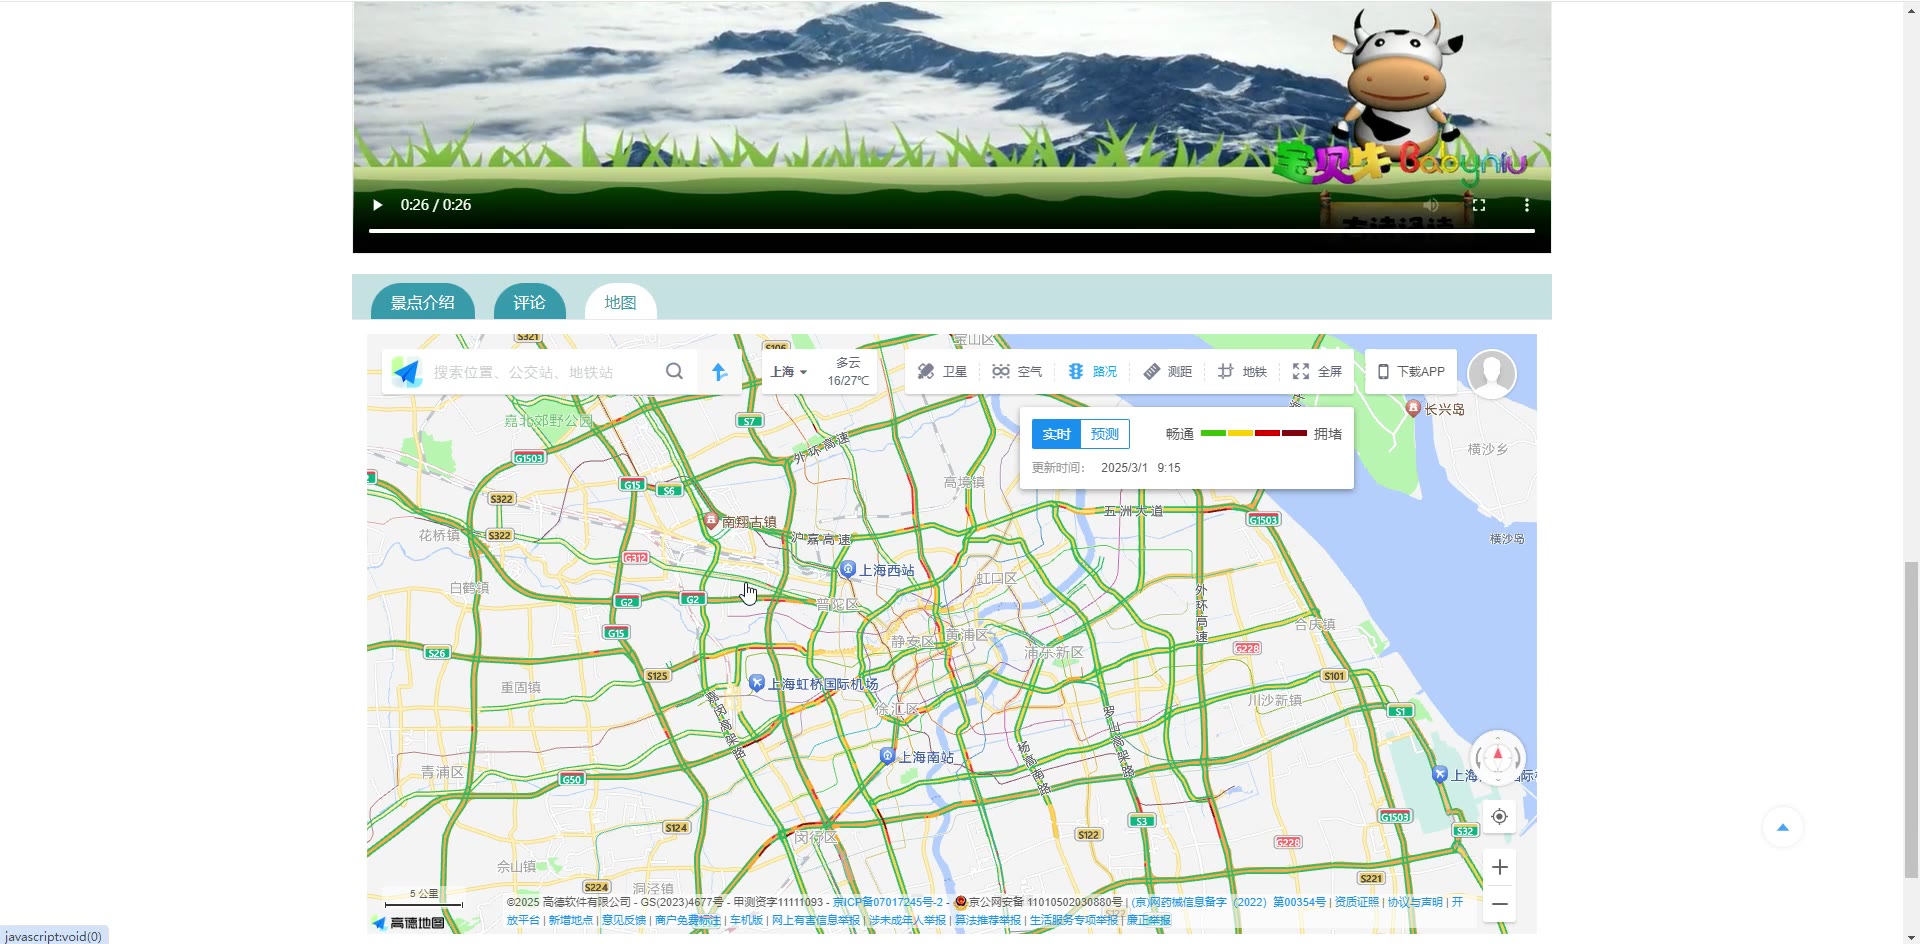Click the 花桥镇 town label
This screenshot has width=1920, height=944.
(x=439, y=535)
